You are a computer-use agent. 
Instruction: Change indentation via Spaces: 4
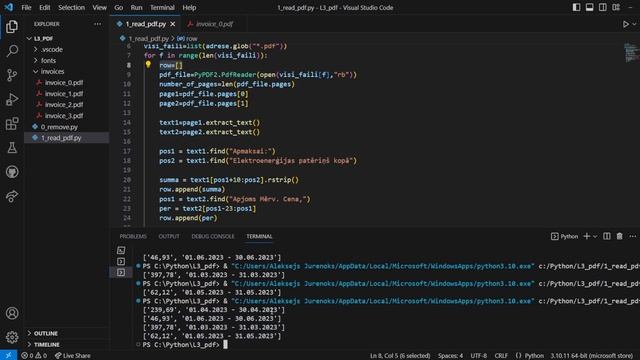pos(450,356)
